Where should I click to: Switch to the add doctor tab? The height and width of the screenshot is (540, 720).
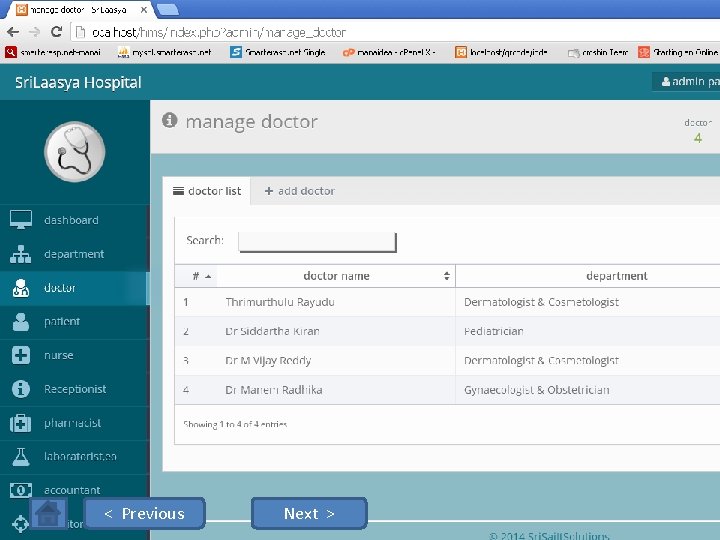pos(299,191)
